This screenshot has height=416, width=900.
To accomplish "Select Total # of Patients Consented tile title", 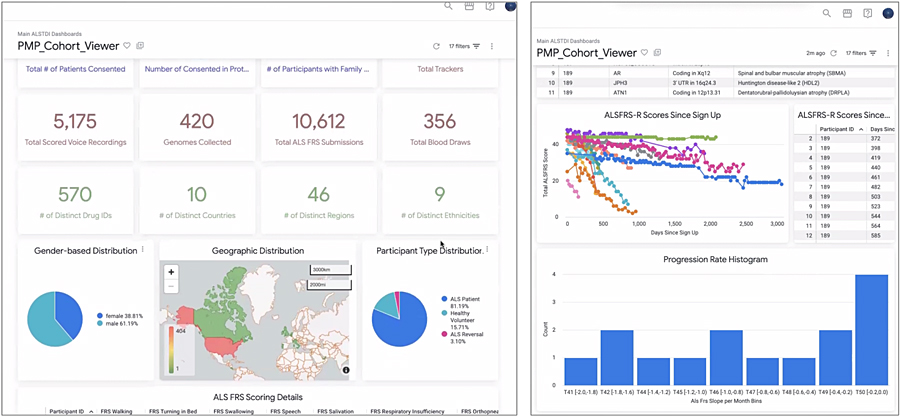I will pyautogui.click(x=75, y=69).
